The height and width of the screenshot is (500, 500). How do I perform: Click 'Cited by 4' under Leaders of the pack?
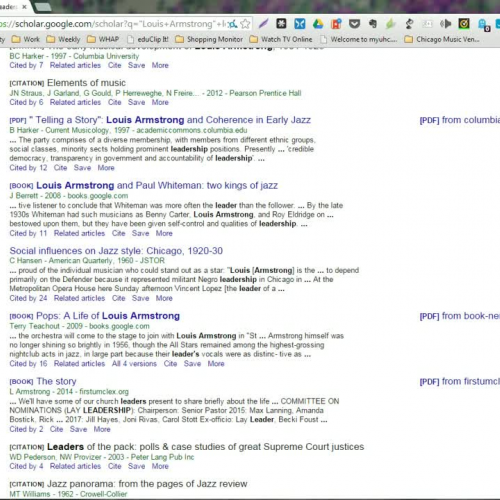coord(26,466)
